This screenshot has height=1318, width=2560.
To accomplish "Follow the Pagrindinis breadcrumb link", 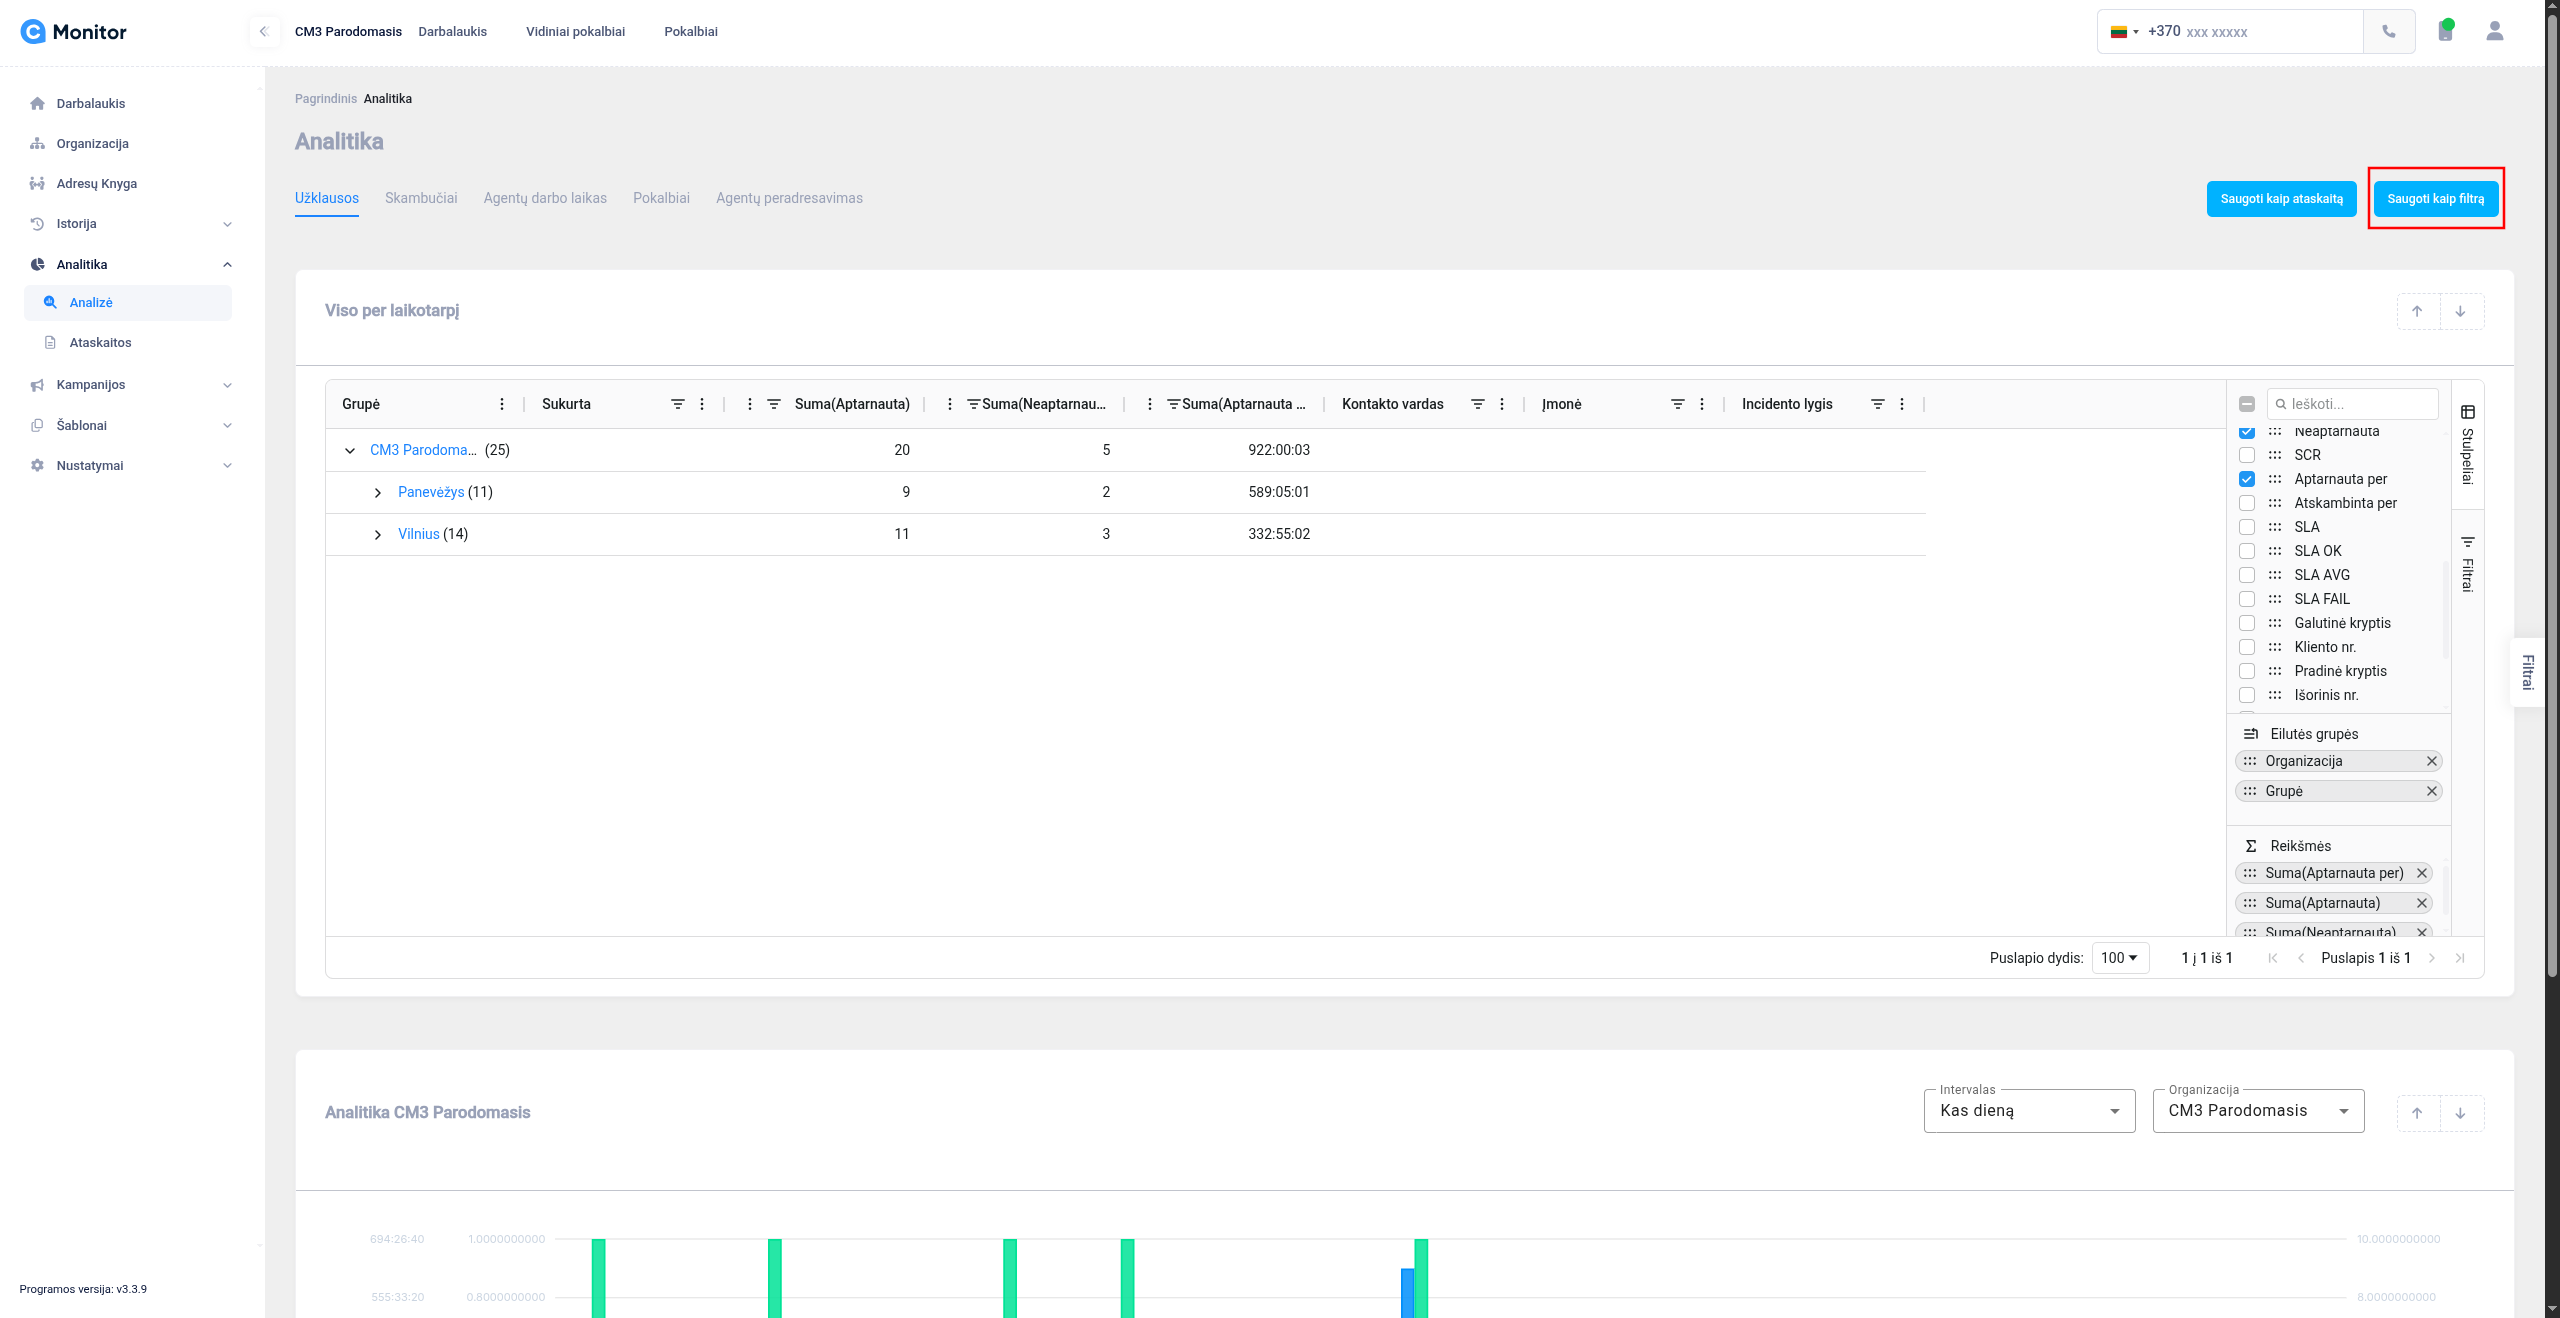I will [x=325, y=99].
